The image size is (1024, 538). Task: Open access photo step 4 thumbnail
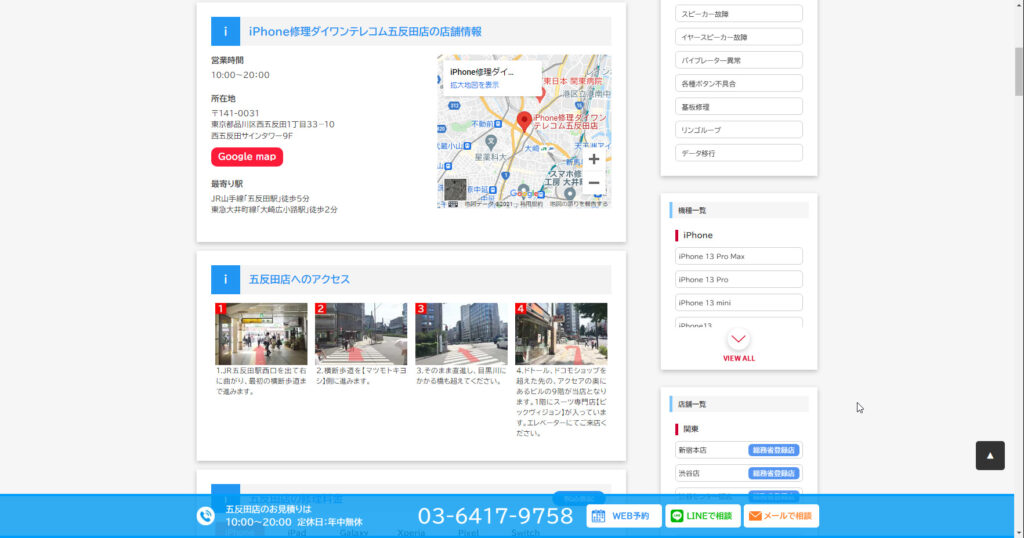(x=561, y=334)
